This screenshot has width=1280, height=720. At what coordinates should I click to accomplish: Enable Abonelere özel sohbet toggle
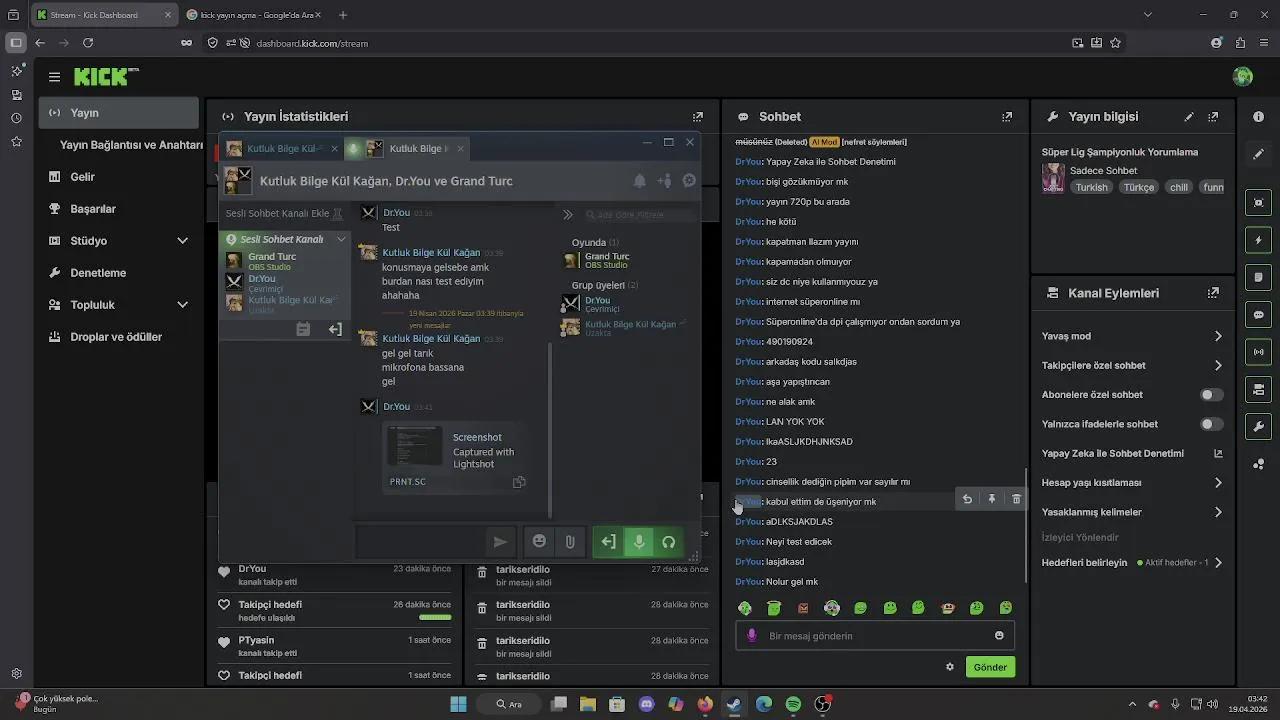click(1211, 395)
